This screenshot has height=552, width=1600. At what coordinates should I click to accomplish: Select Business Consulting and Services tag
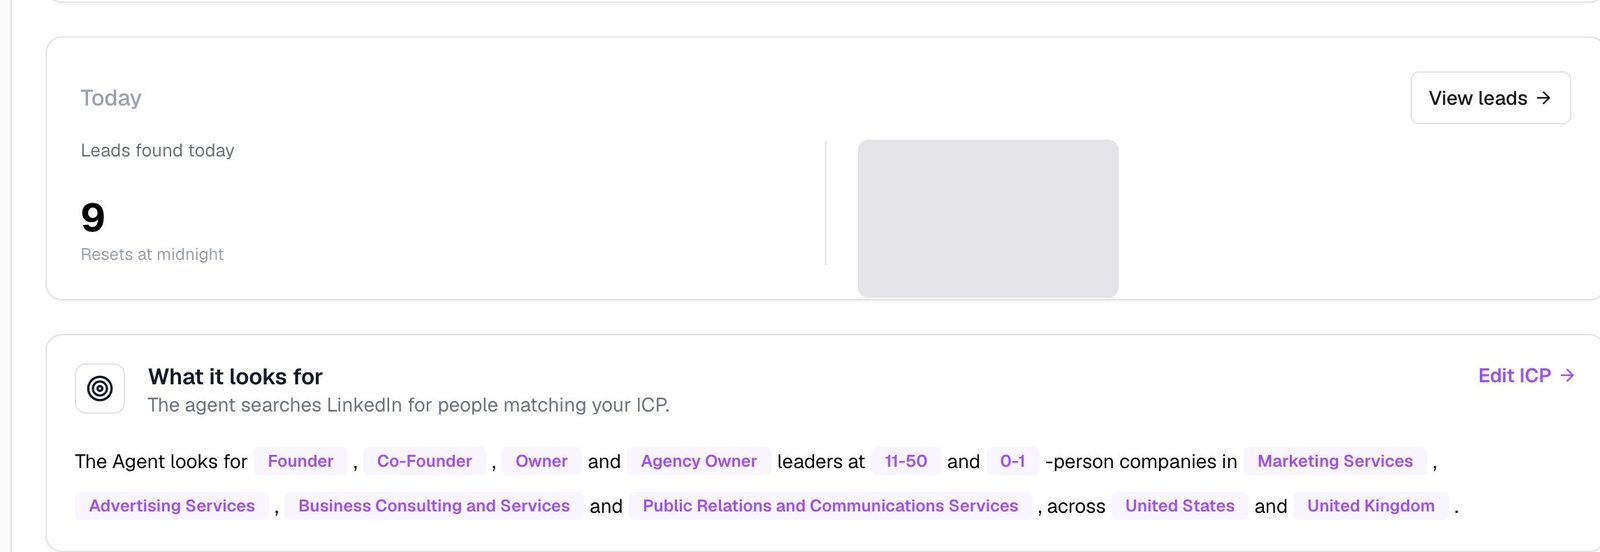tap(434, 506)
